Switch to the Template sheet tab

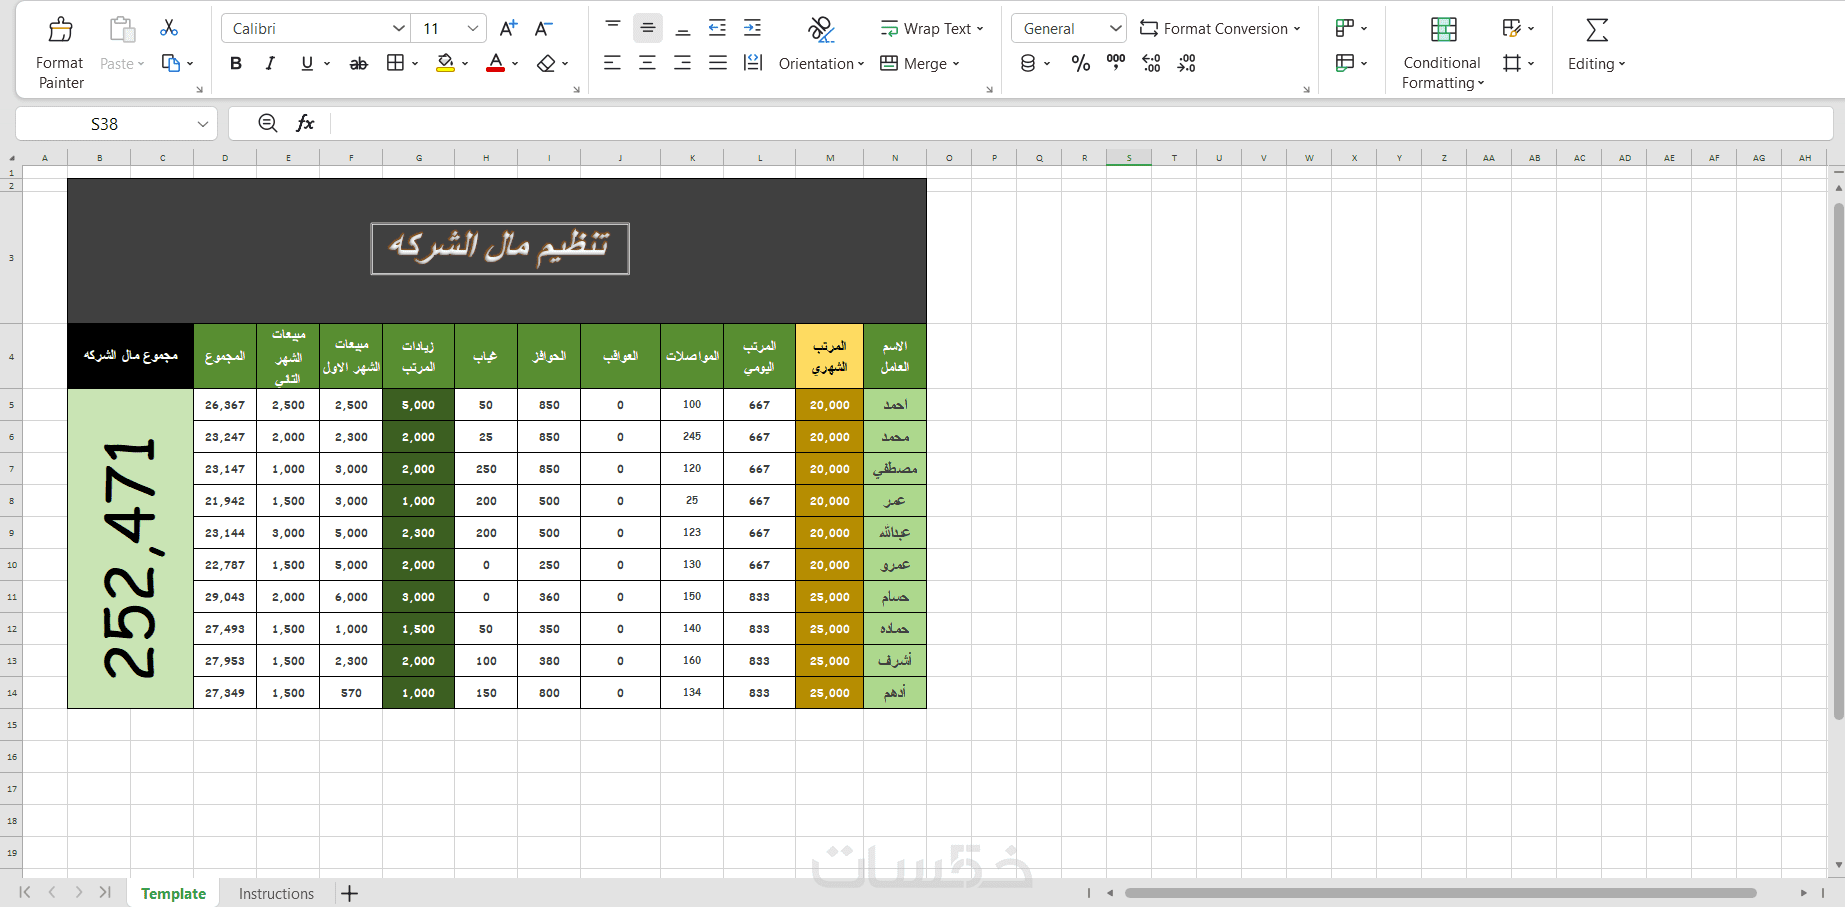pyautogui.click(x=173, y=894)
